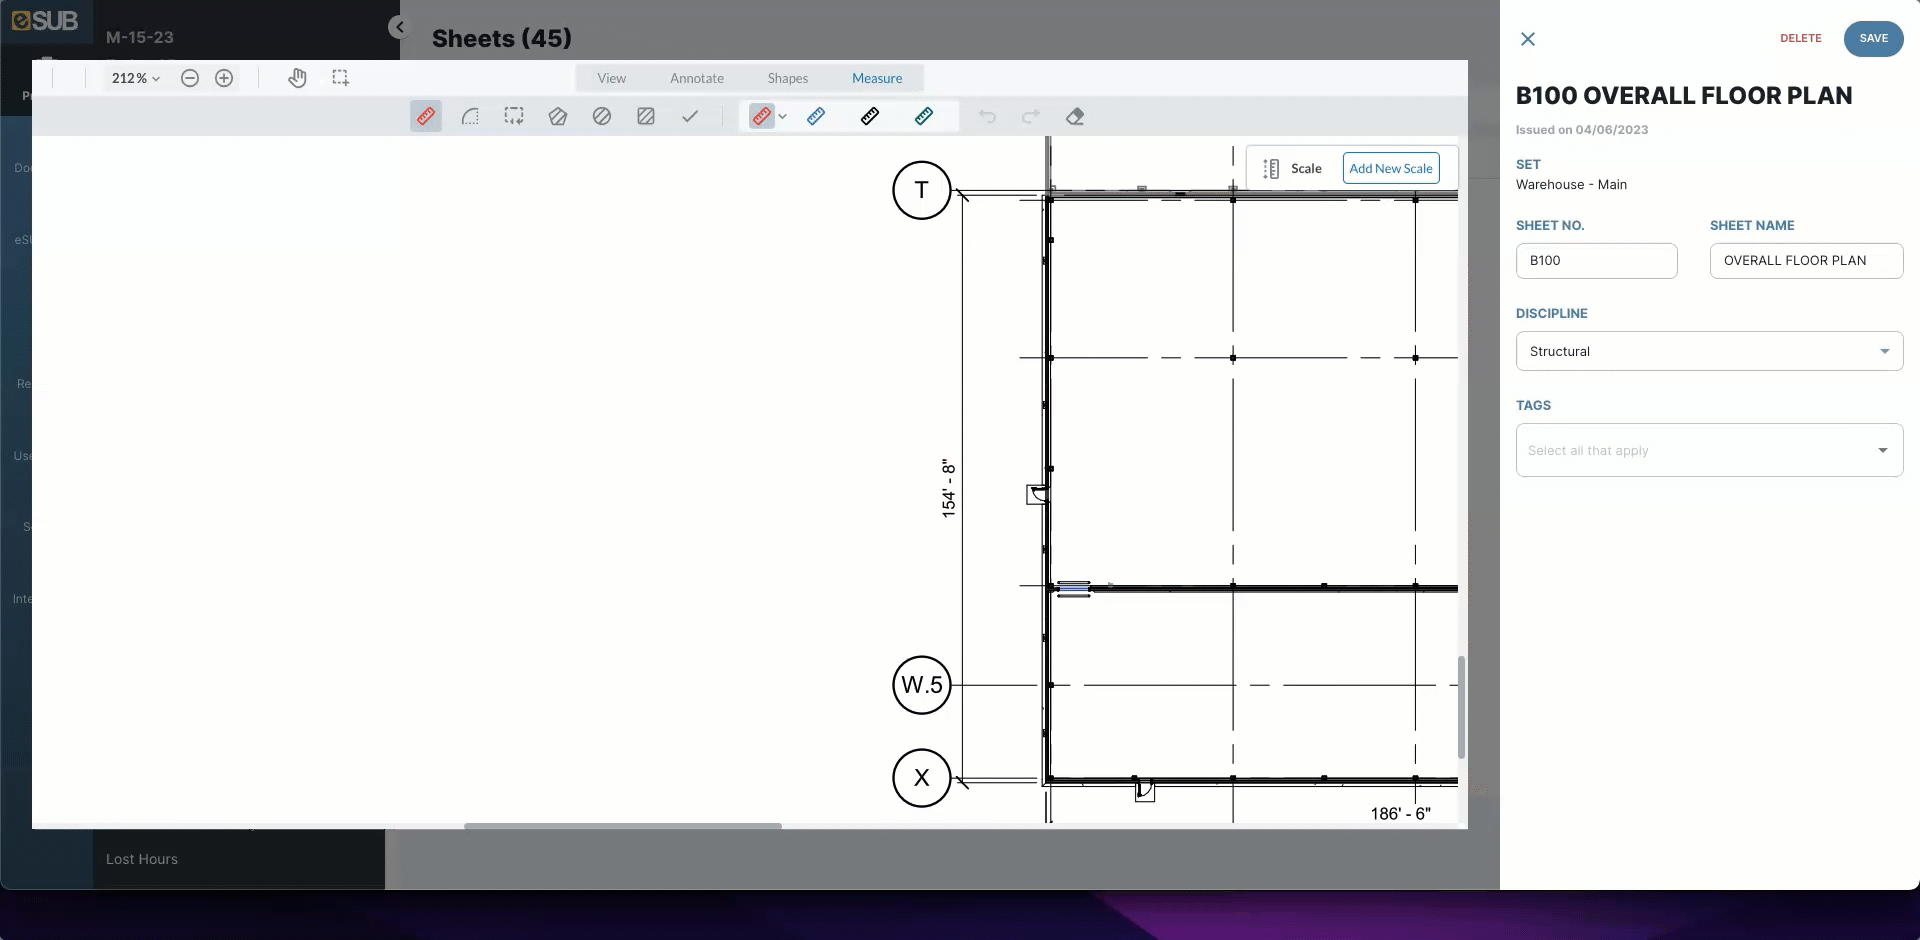Click the B100 OVERALL FLOOR PLAN title

click(x=1684, y=96)
